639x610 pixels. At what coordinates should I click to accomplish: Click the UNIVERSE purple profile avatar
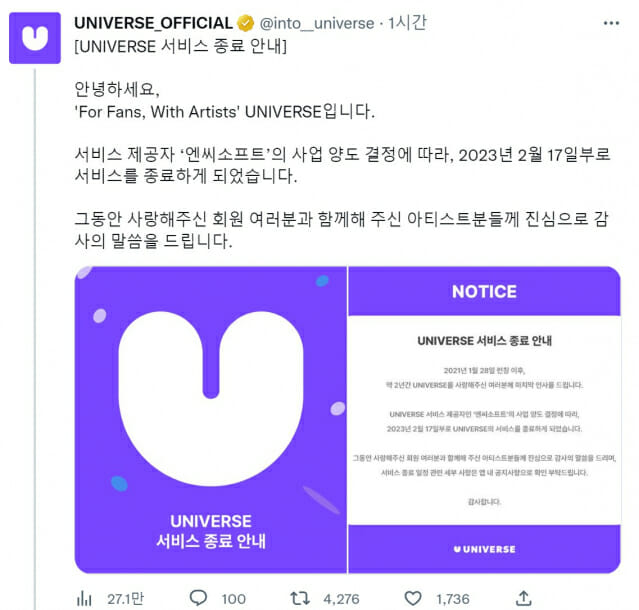tap(35, 38)
